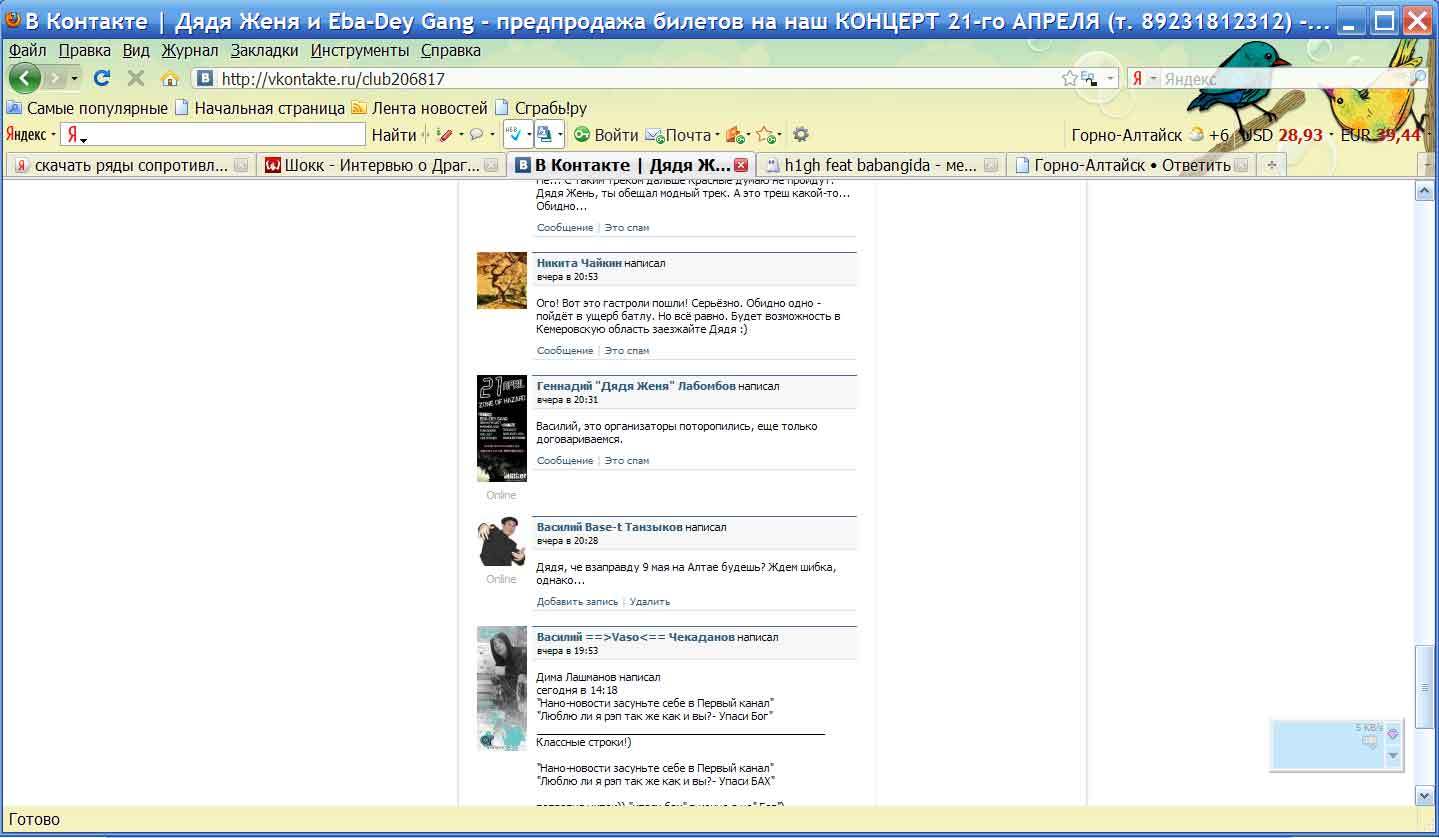Open the browser home page
The image size is (1439, 838).
click(x=169, y=78)
